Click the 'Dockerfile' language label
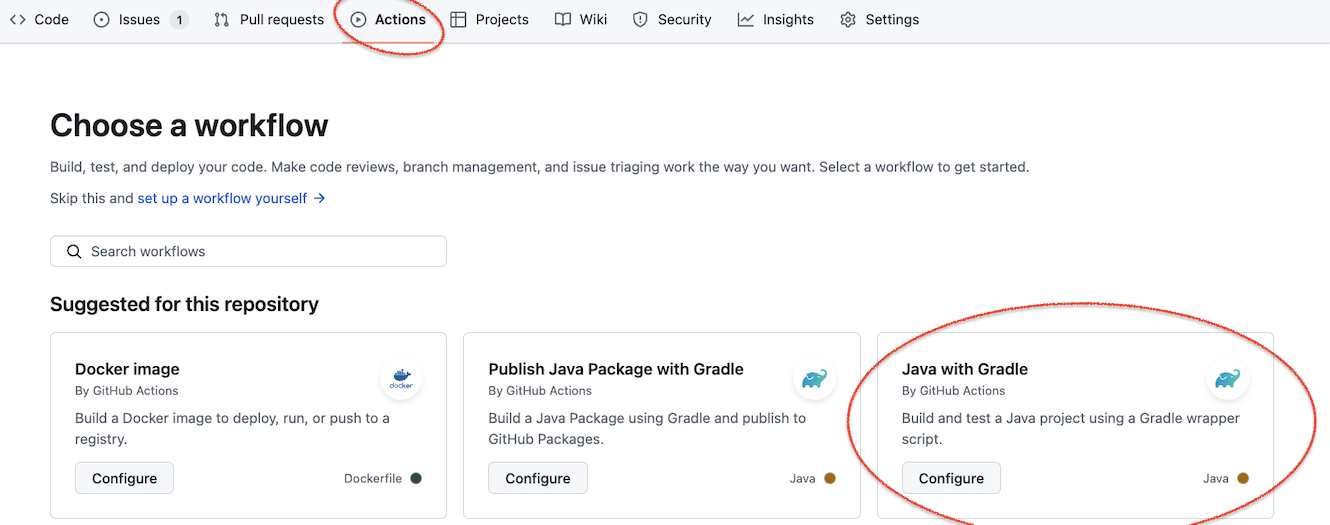This screenshot has width=1330, height=525. click(373, 478)
